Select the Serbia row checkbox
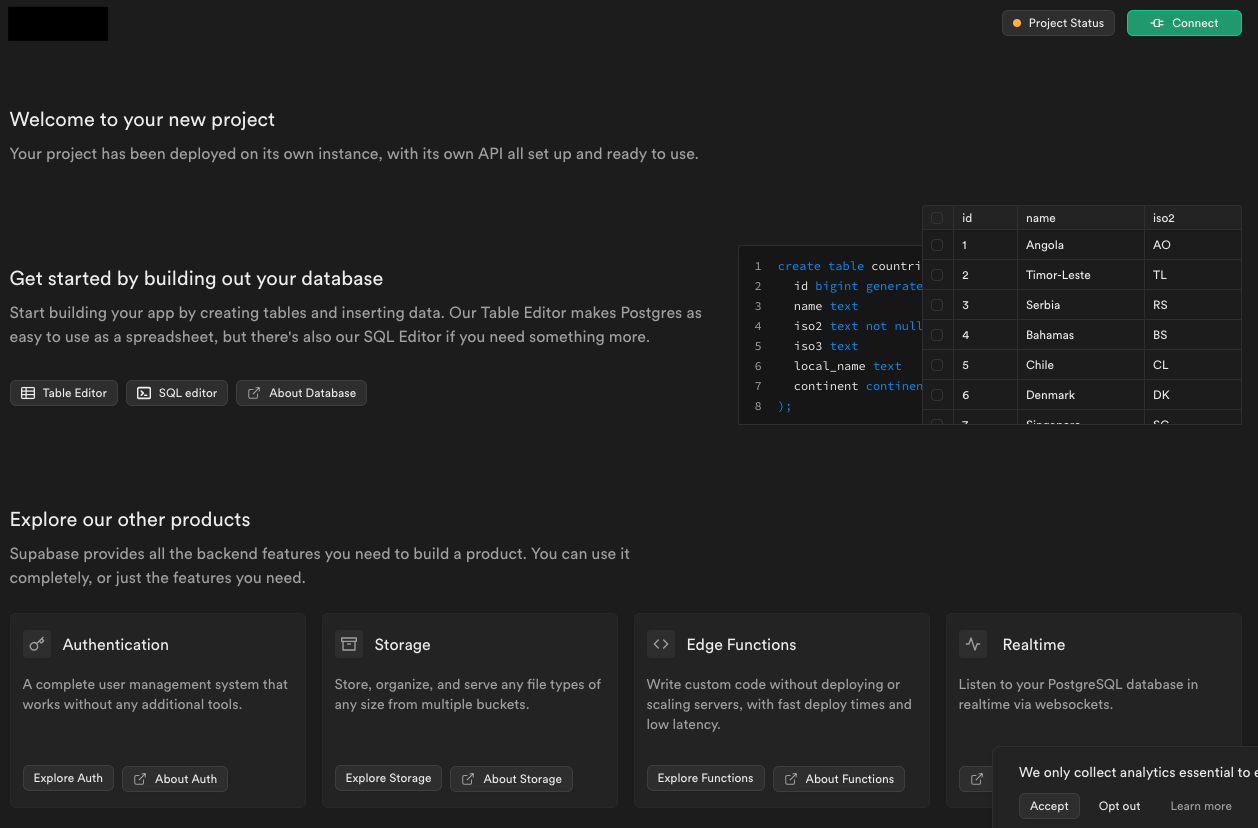Viewport: 1258px width, 828px height. 937,305
